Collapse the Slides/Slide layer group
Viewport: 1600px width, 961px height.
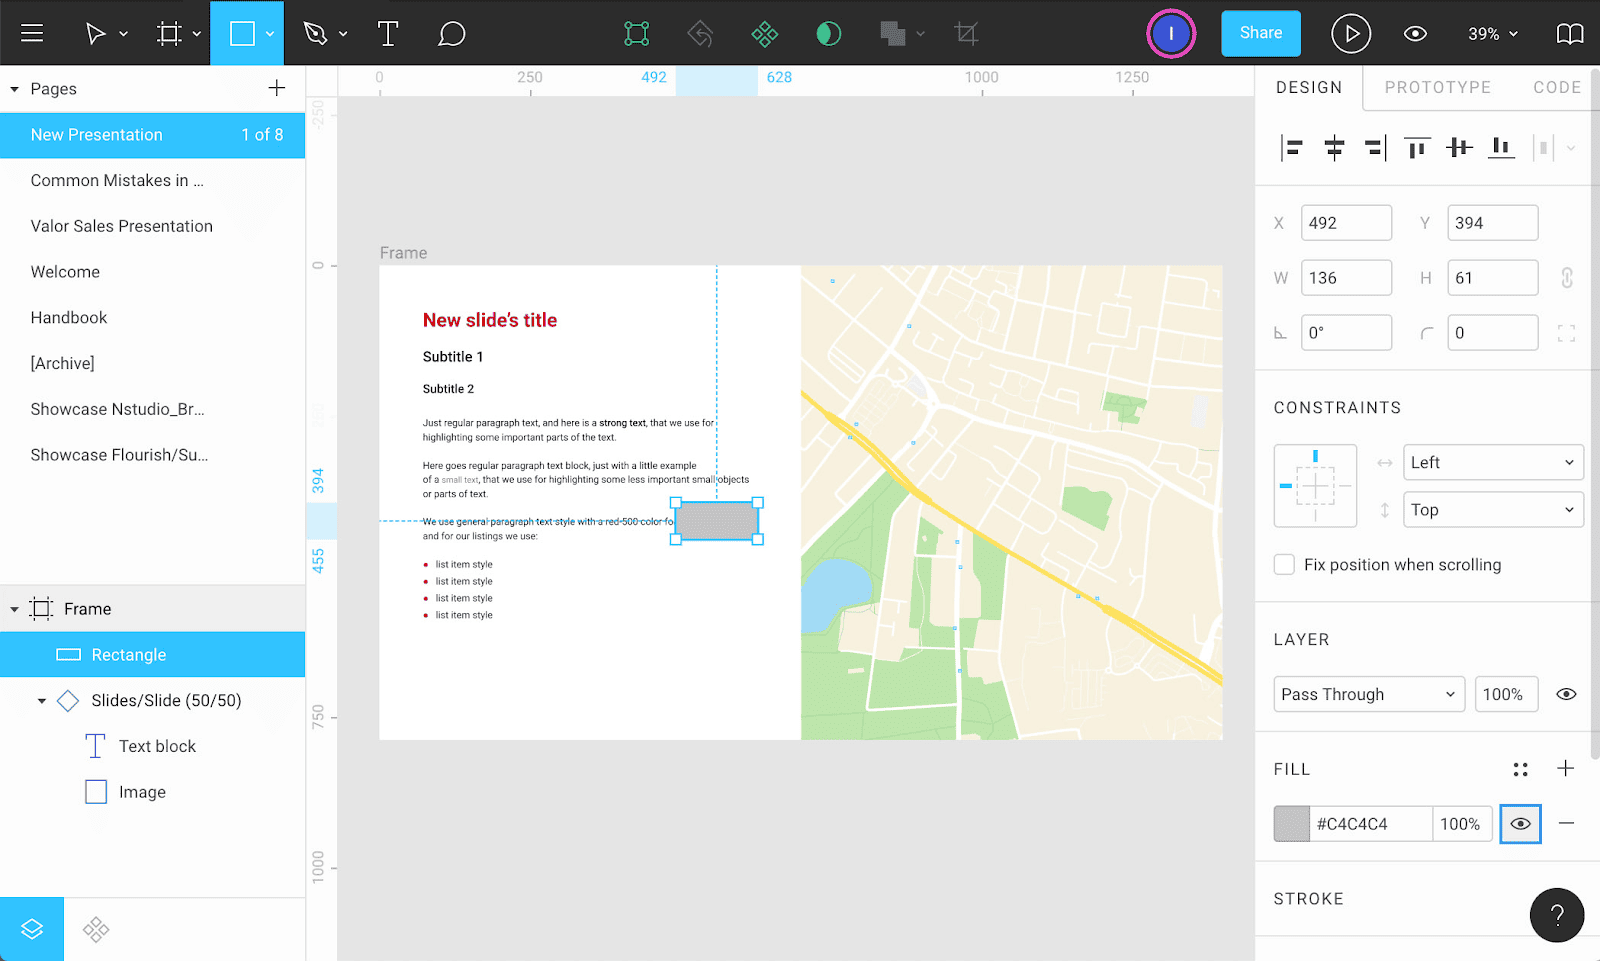[42, 701]
